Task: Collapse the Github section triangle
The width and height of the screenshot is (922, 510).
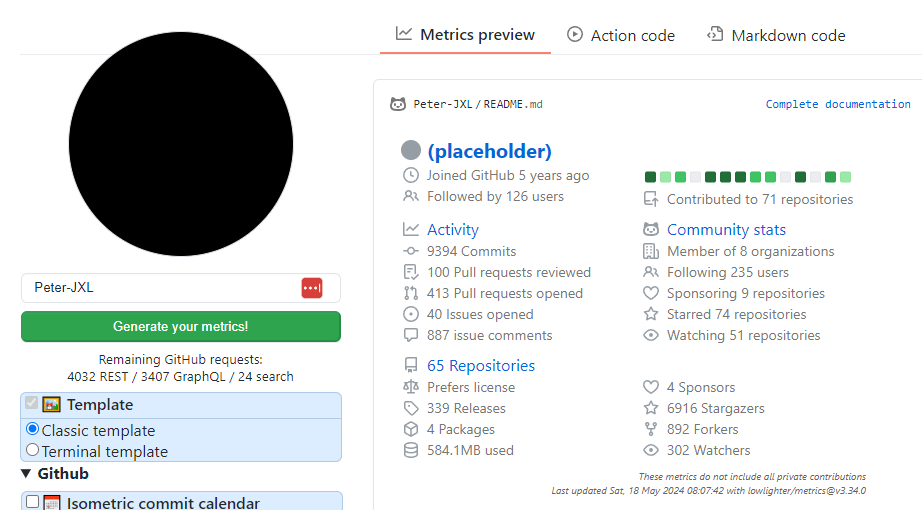Action: point(26,474)
